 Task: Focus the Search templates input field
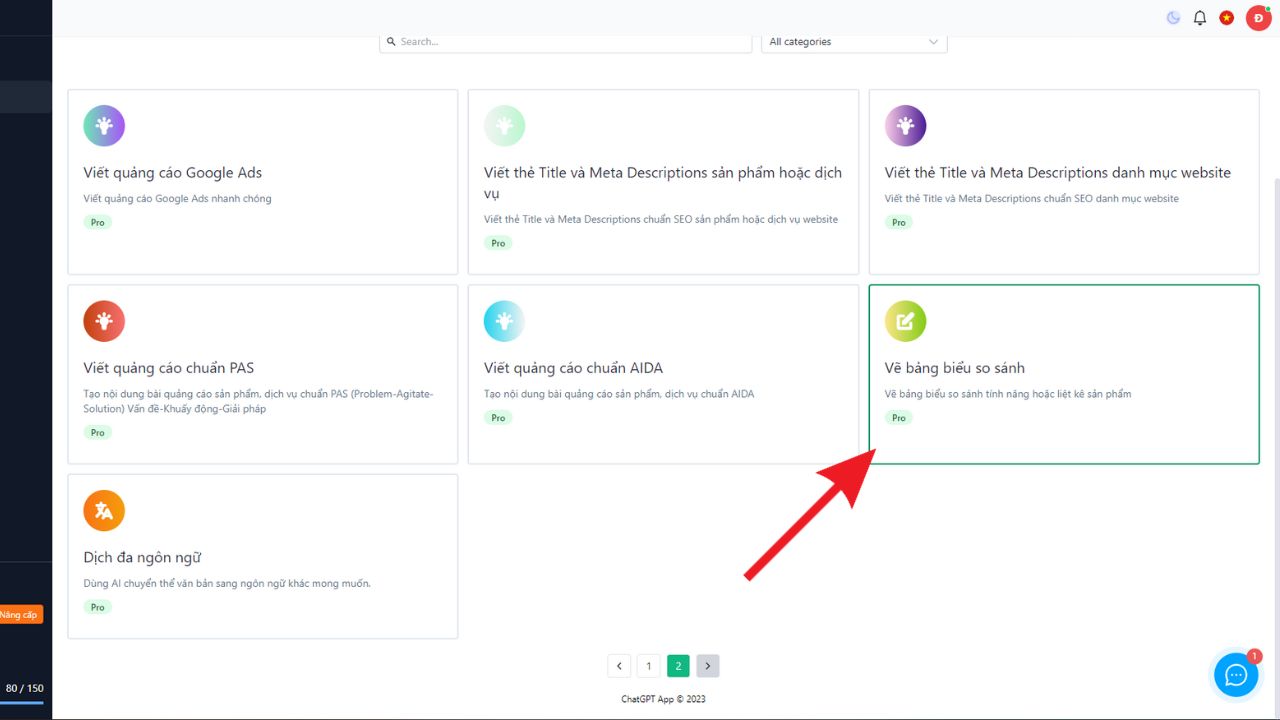click(566, 42)
